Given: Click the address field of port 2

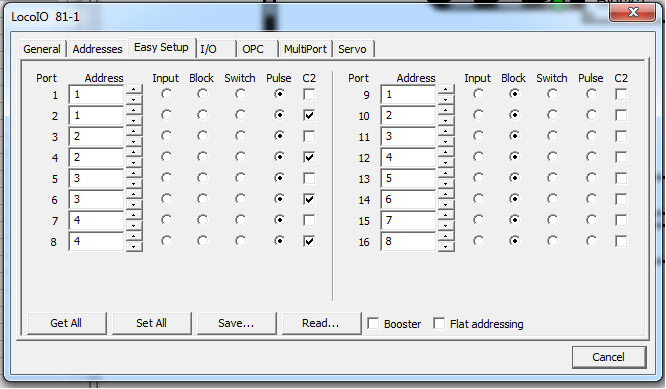Looking at the screenshot, I should [x=96, y=116].
